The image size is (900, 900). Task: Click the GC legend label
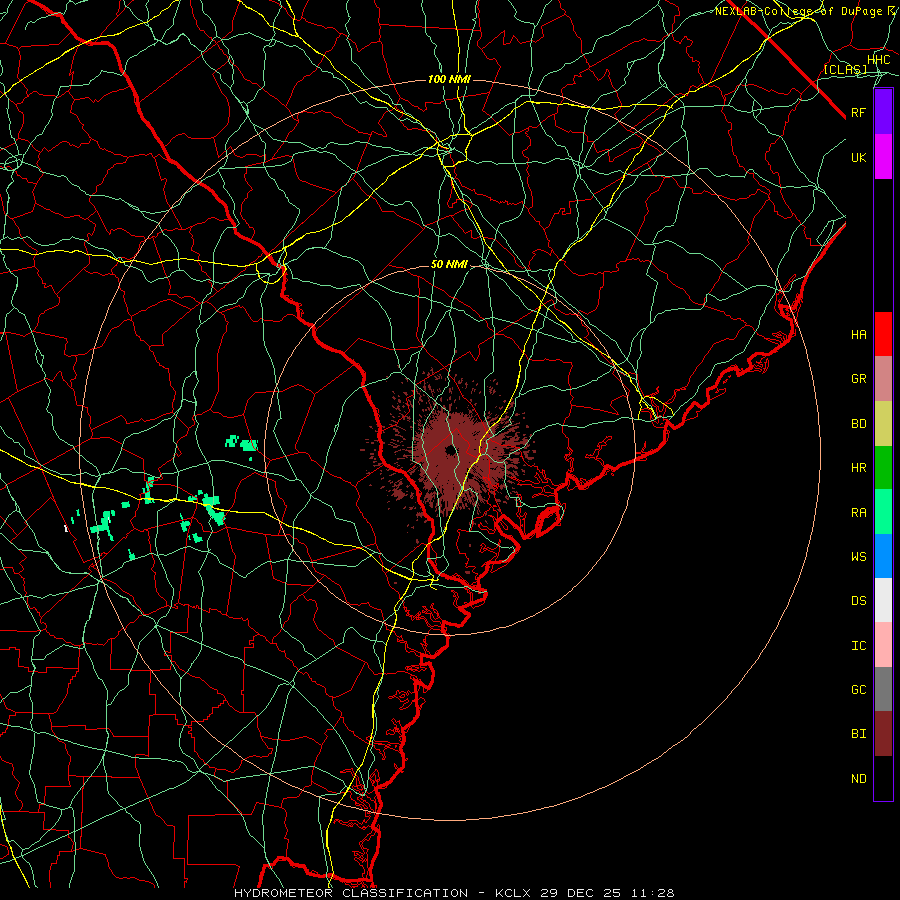coord(858,689)
